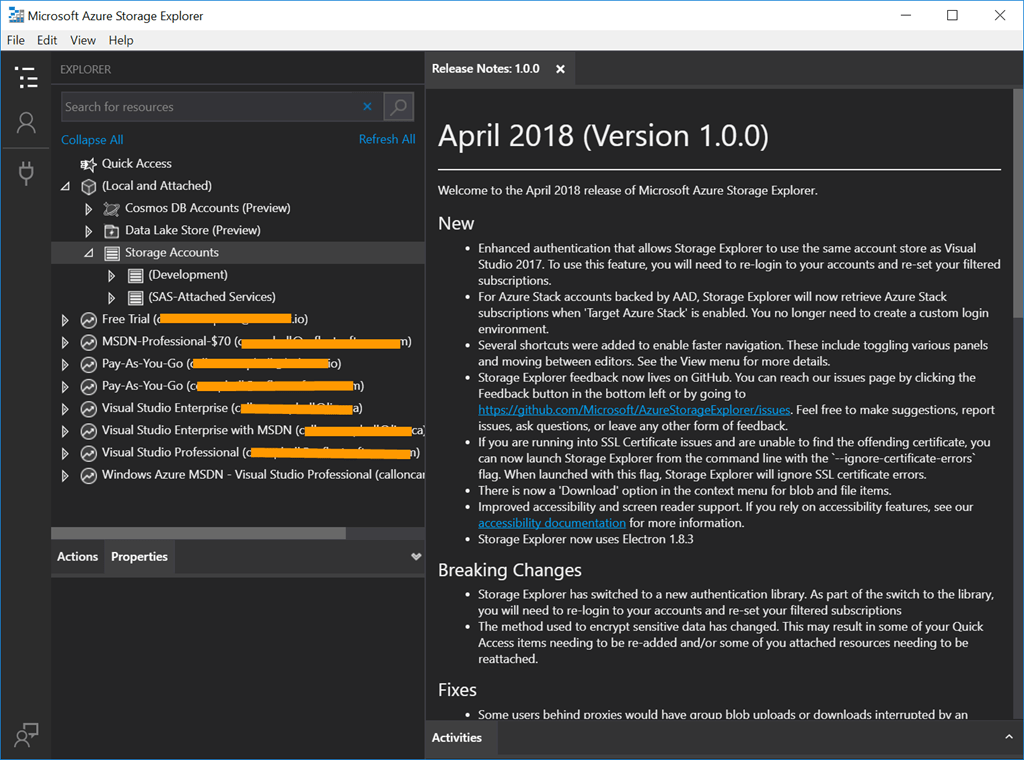Click the magnifier search button

coord(398,107)
